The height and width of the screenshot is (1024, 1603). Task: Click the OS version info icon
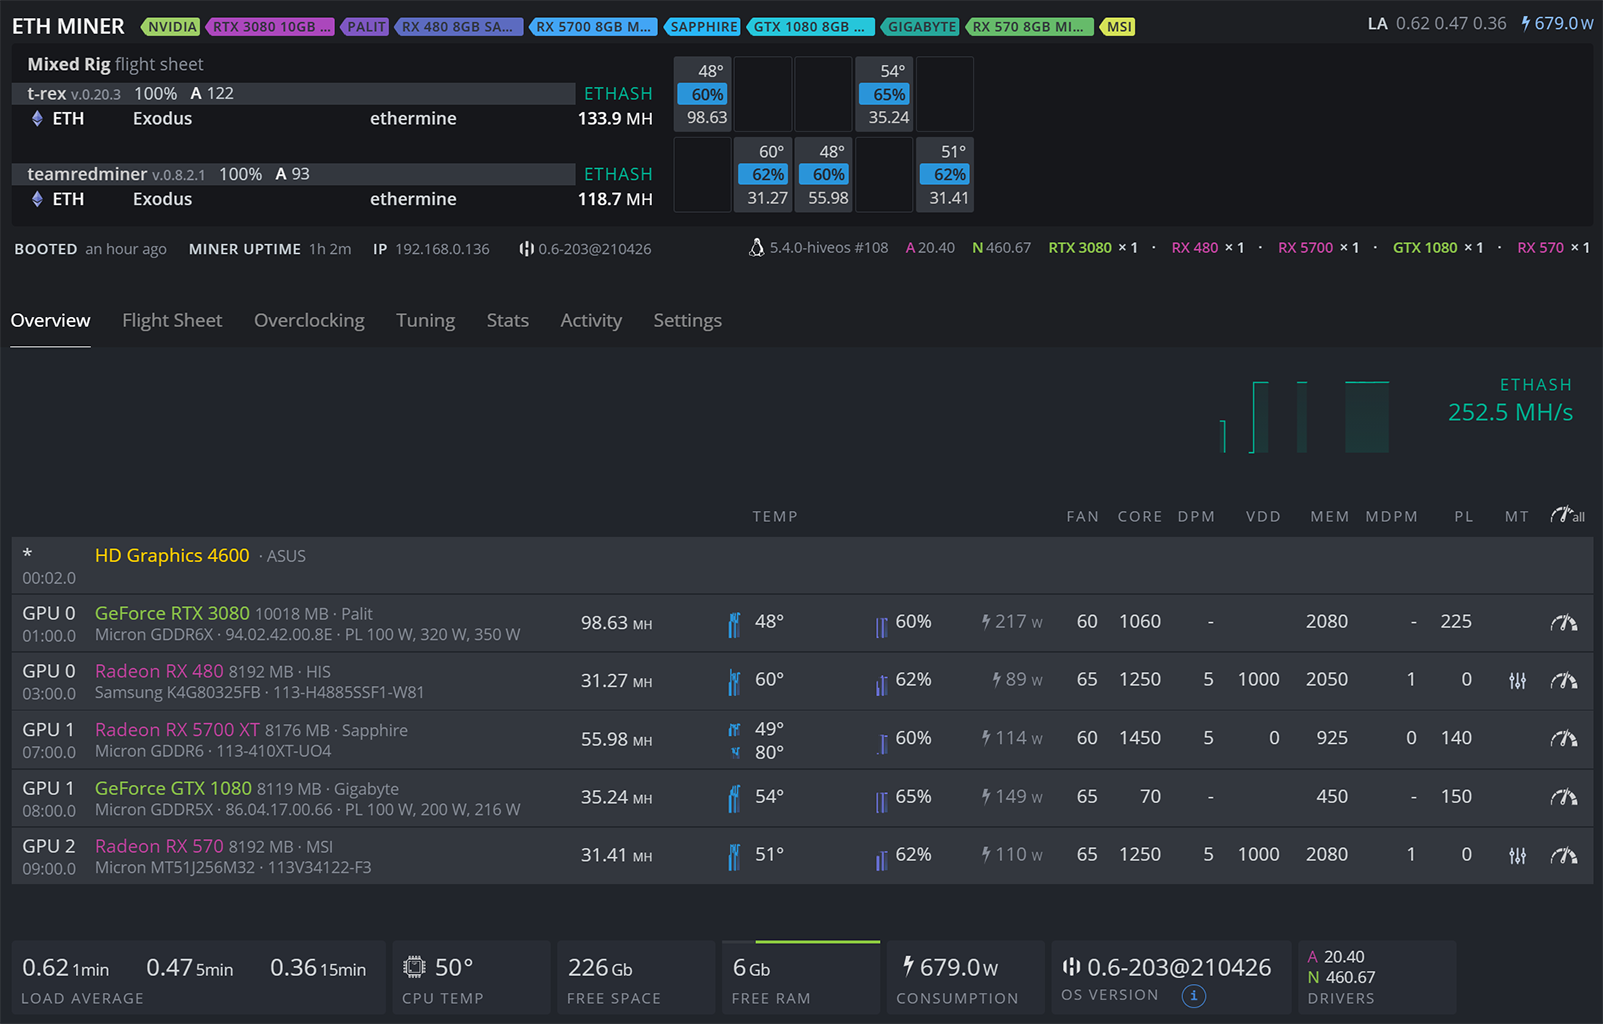click(1193, 995)
